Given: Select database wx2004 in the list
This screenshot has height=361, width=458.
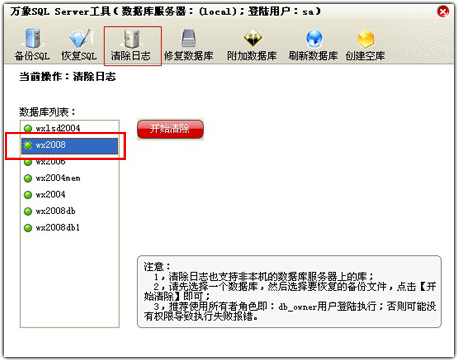Looking at the screenshot, I should 70,195.
